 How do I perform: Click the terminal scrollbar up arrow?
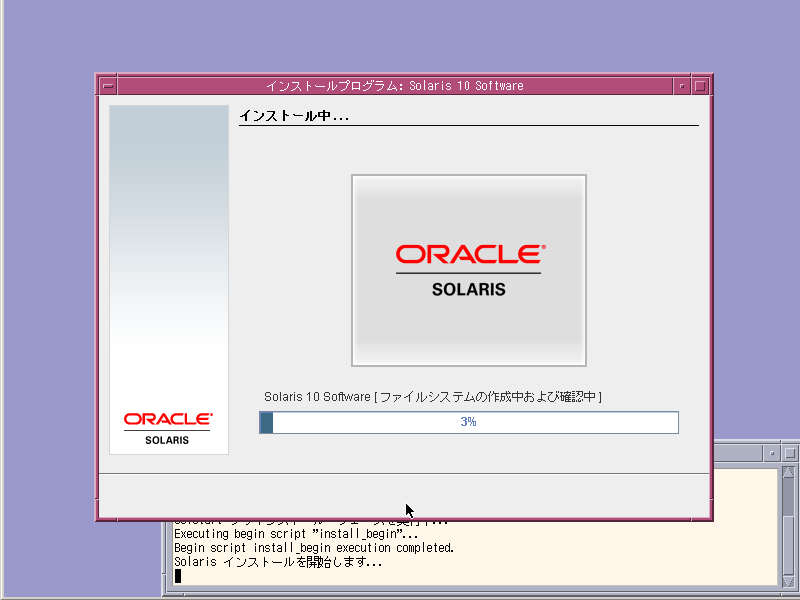(788, 472)
